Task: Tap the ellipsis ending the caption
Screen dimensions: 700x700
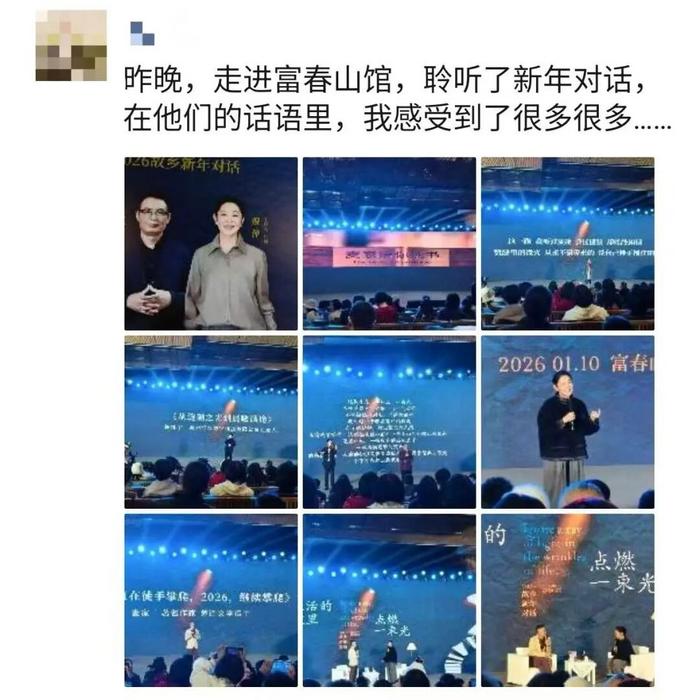Action: 653,127
